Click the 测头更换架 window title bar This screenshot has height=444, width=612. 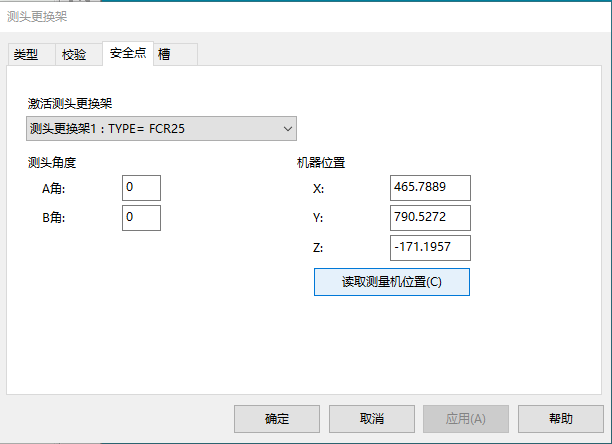(x=300, y=16)
